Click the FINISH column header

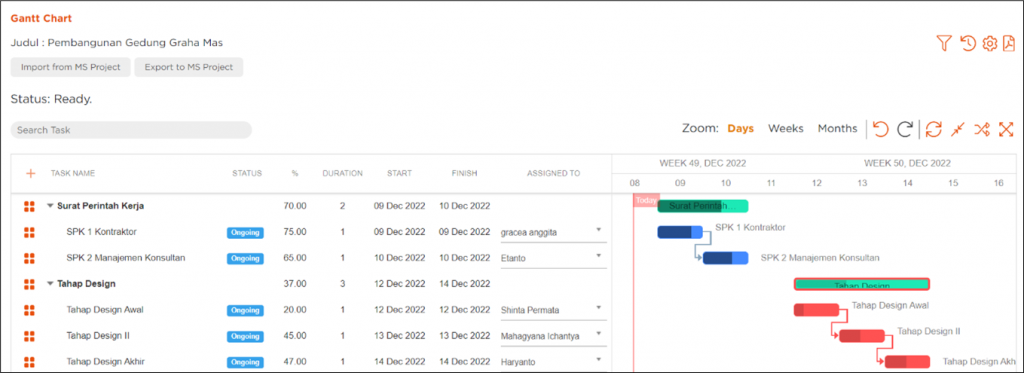coord(464,173)
